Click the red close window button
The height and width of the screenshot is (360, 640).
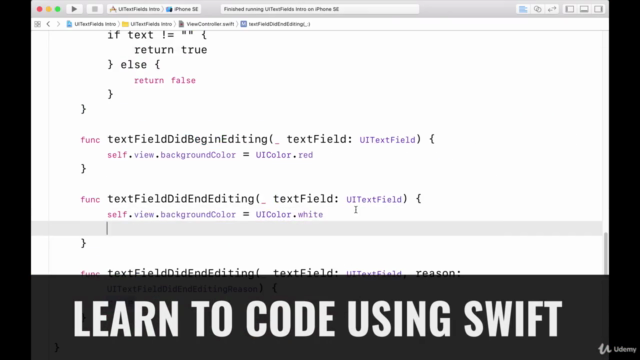click(40, 9)
